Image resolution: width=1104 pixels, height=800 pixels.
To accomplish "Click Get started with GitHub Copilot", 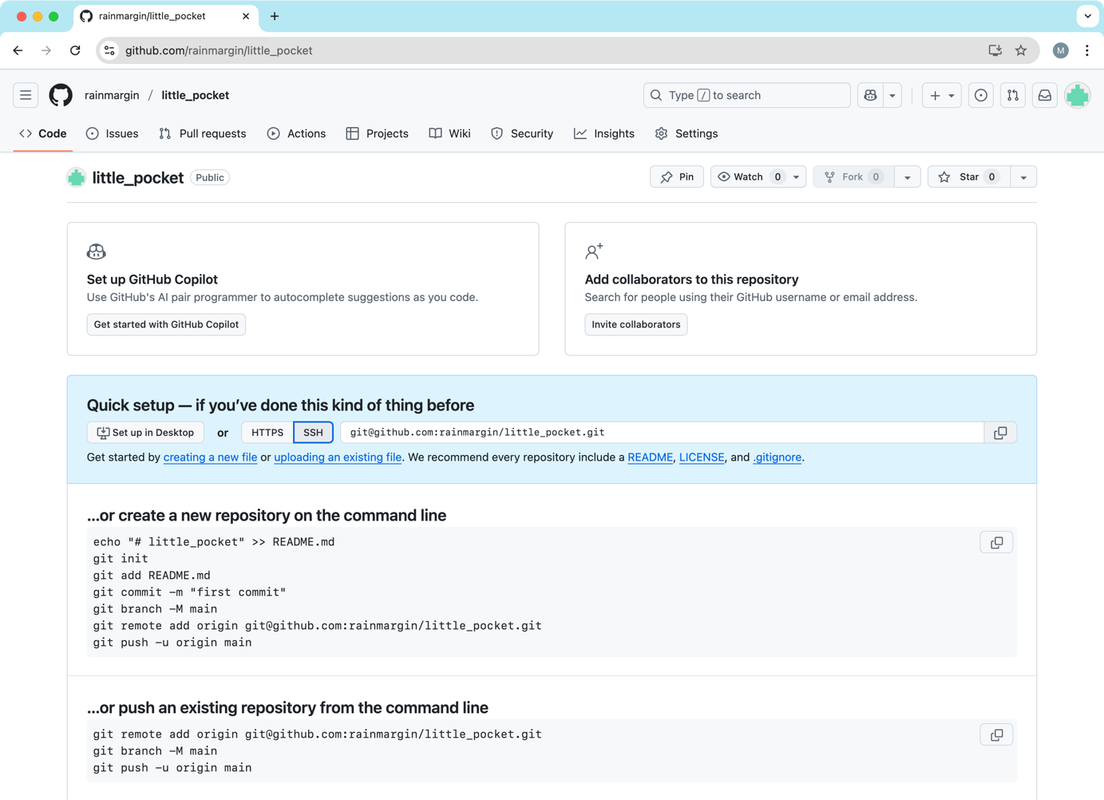I will [166, 325].
